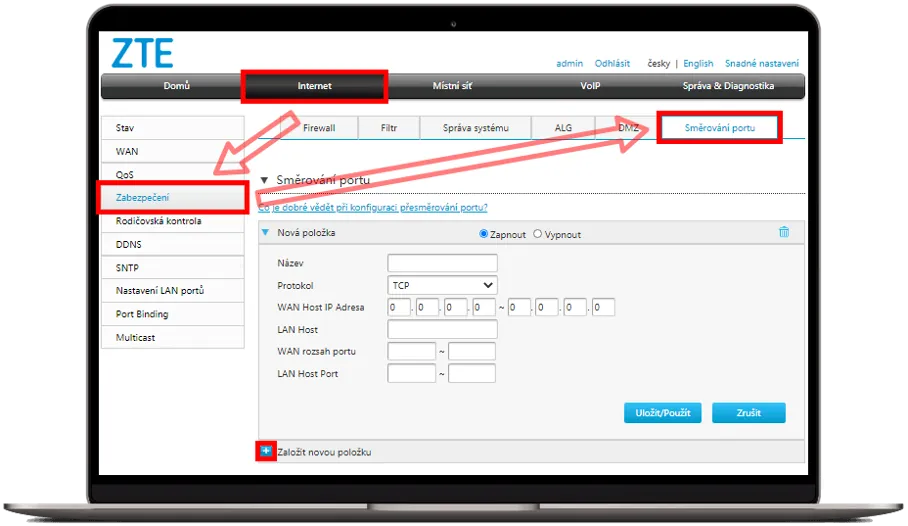The image size is (908, 526).
Task: Click the plus icon to add entry
Action: click(x=266, y=451)
